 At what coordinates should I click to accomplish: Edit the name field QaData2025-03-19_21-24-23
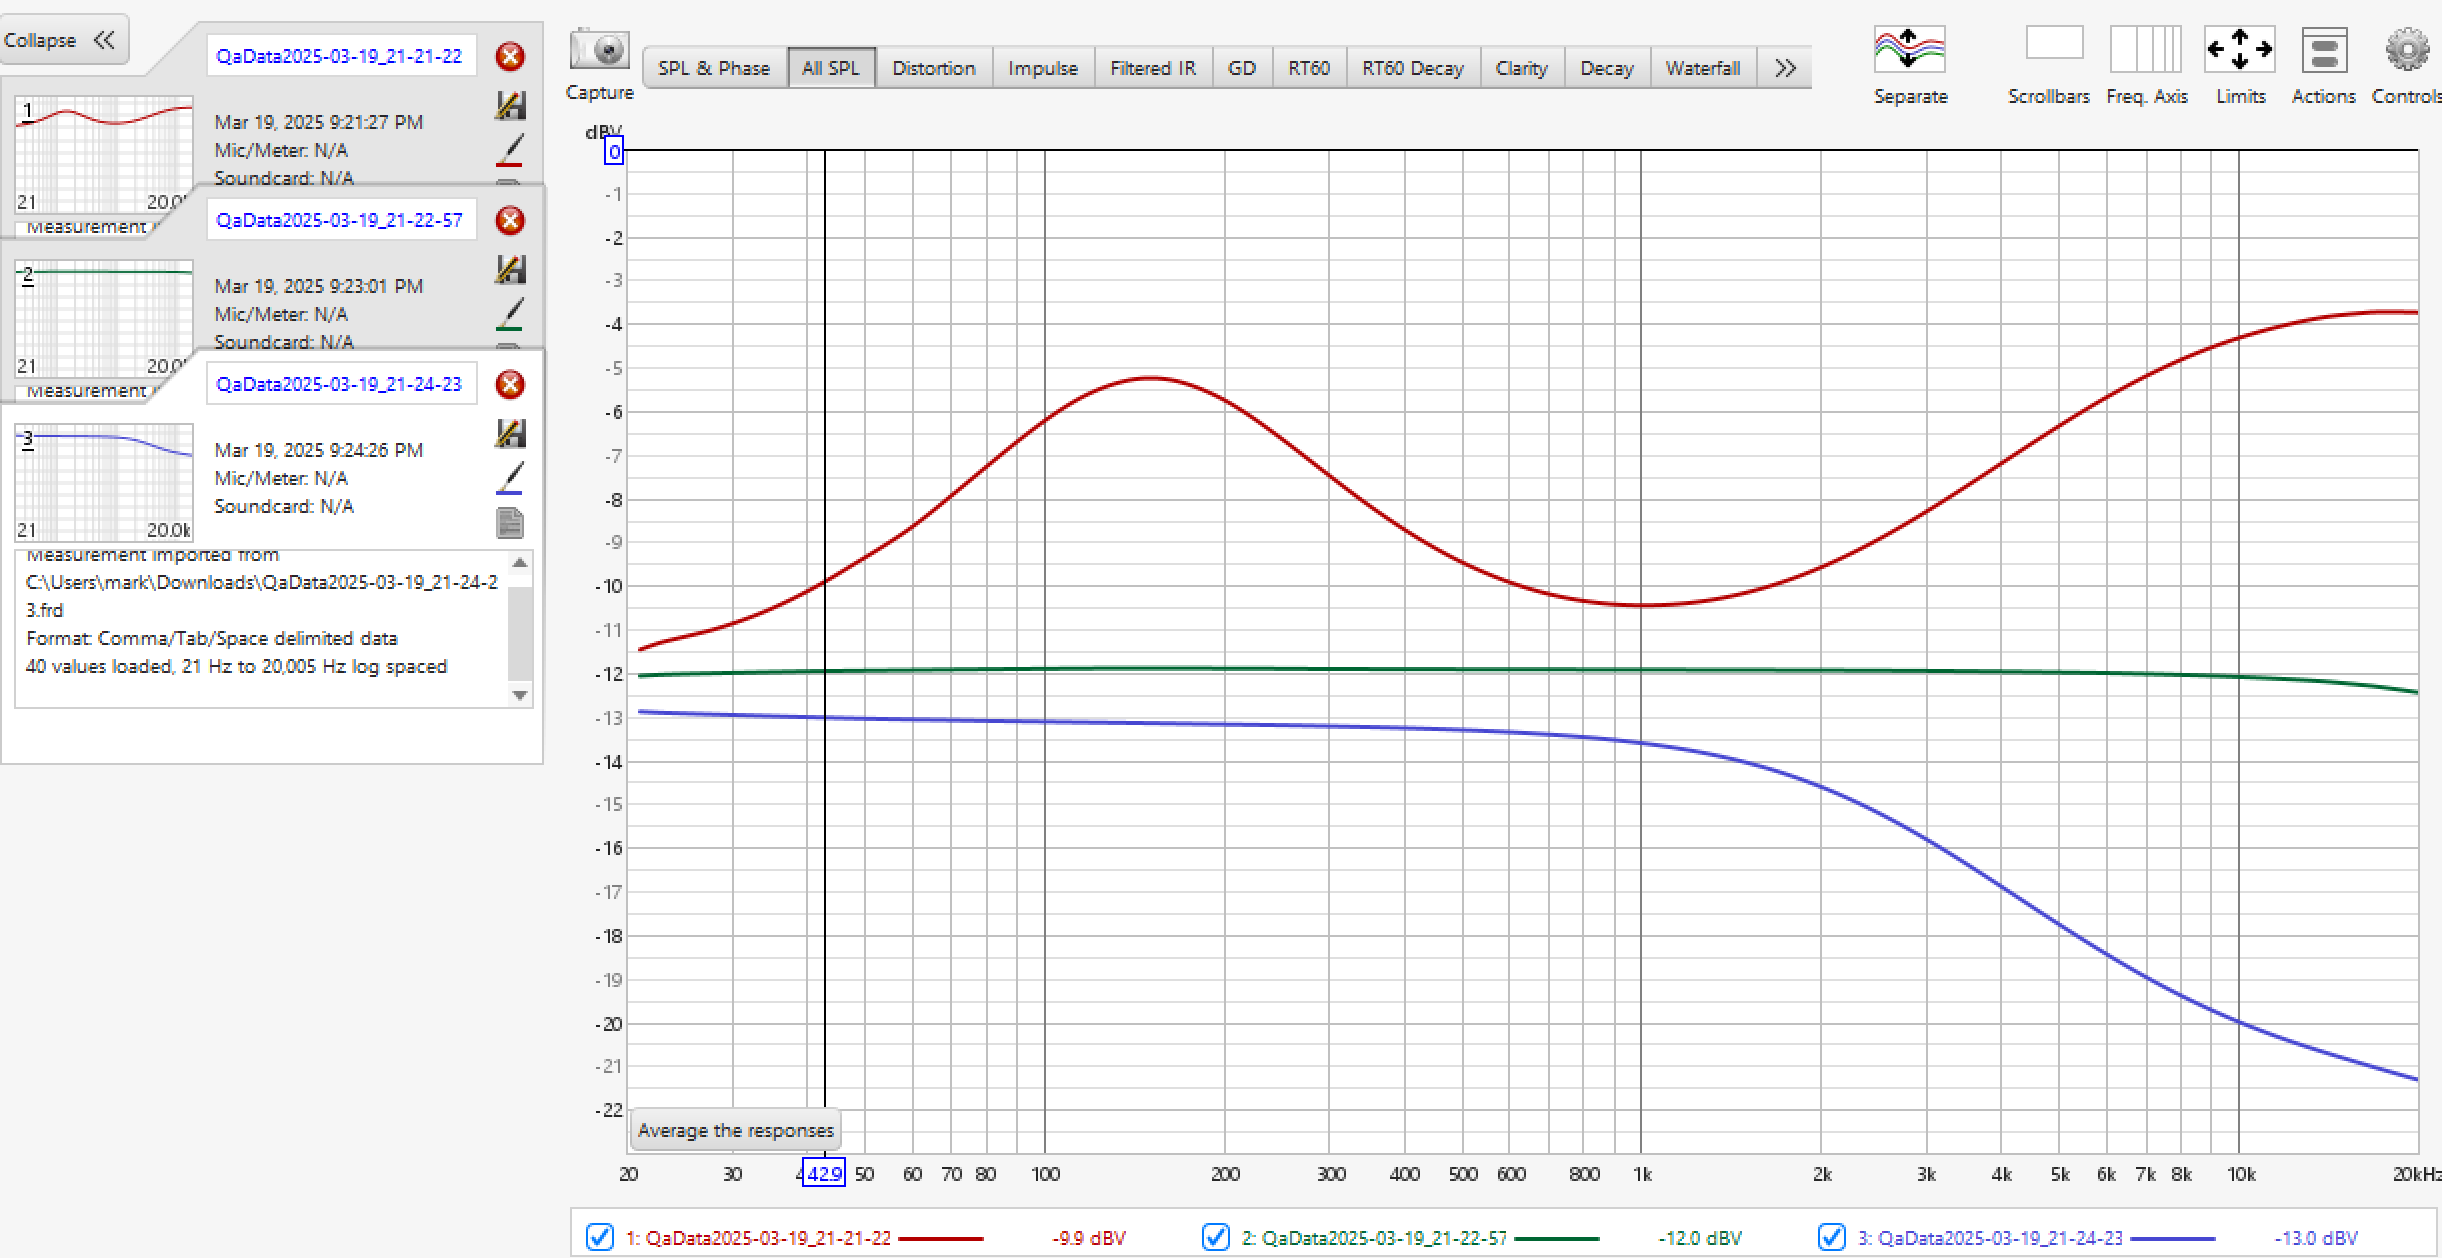point(341,384)
